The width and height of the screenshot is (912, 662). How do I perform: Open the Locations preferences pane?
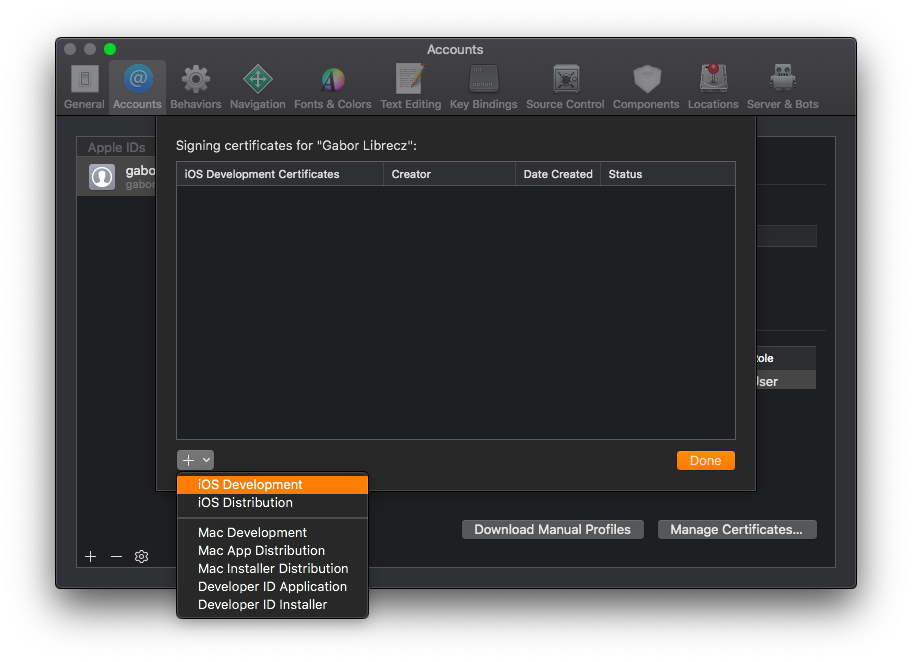point(713,87)
